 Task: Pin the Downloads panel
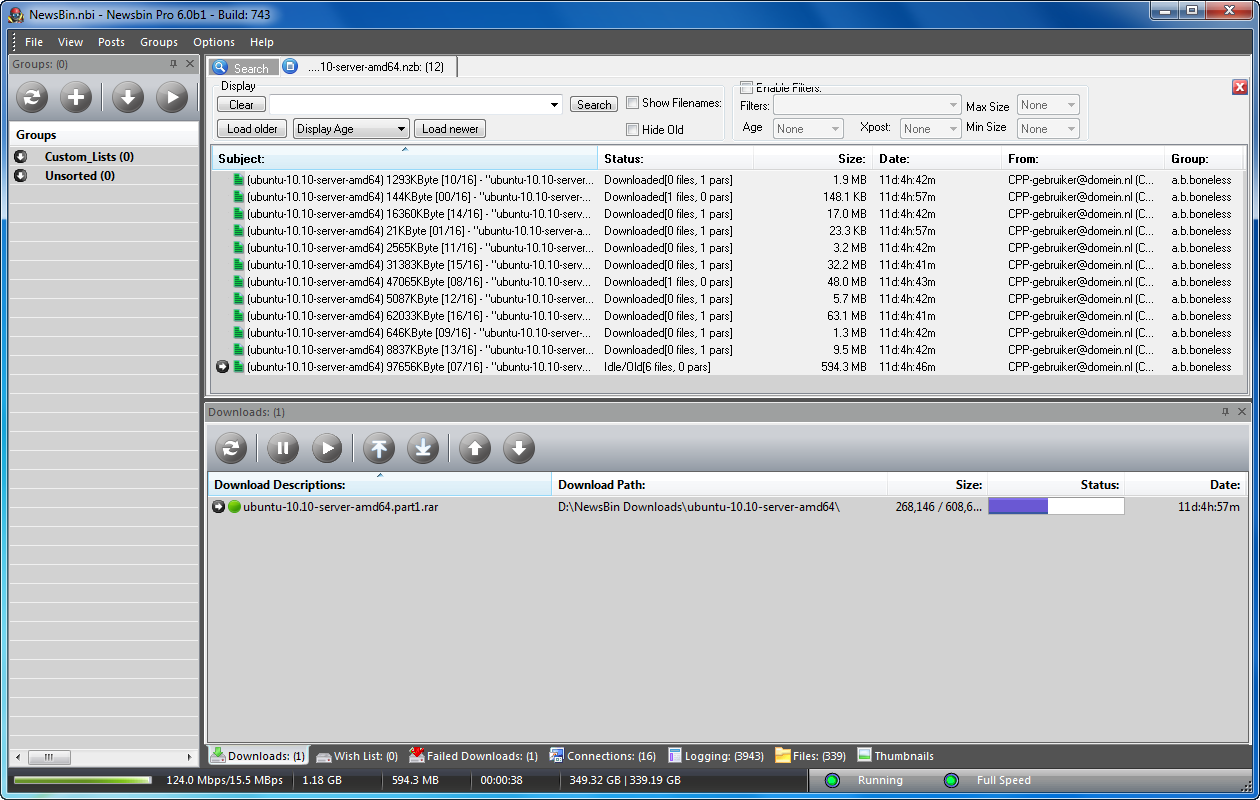click(1225, 412)
